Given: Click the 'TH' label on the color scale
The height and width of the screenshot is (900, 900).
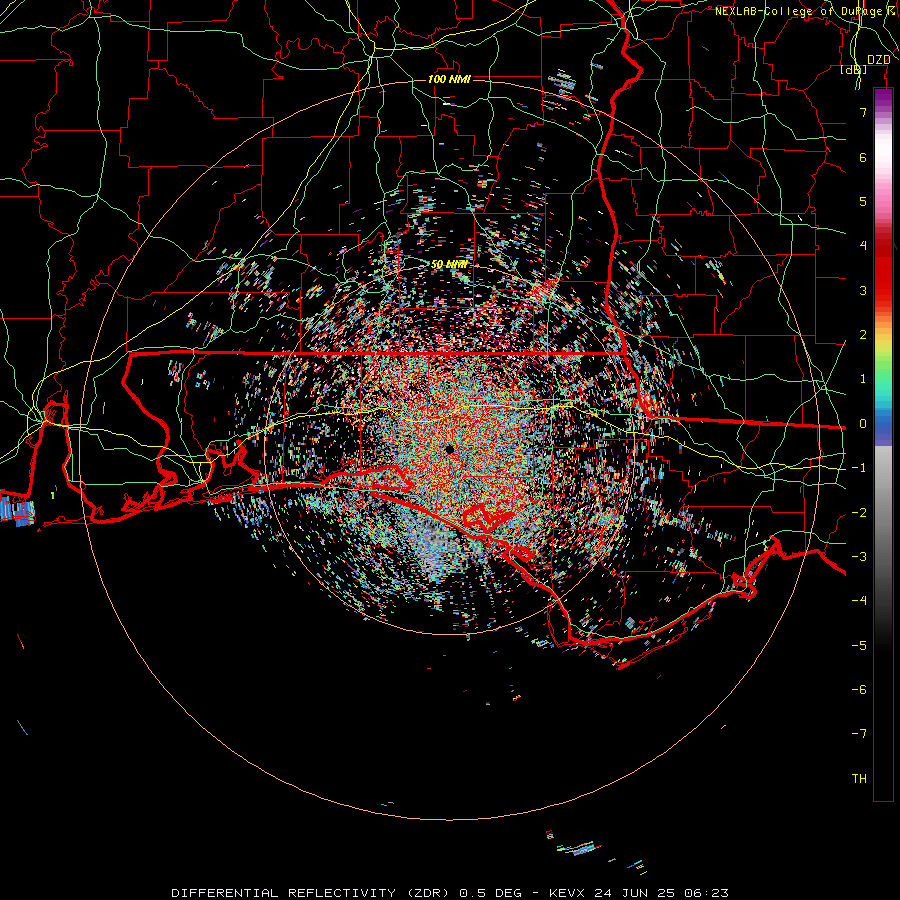Looking at the screenshot, I should [x=859, y=779].
